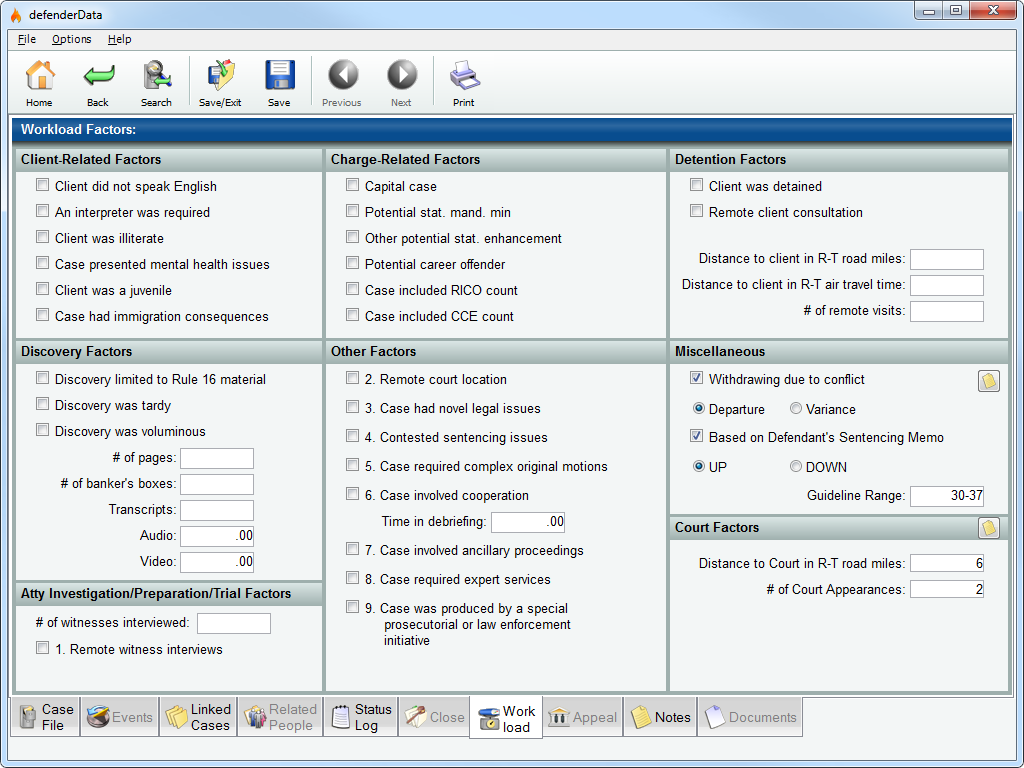Open the note icon in Miscellaneous section
1024x768 pixels.
989,381
